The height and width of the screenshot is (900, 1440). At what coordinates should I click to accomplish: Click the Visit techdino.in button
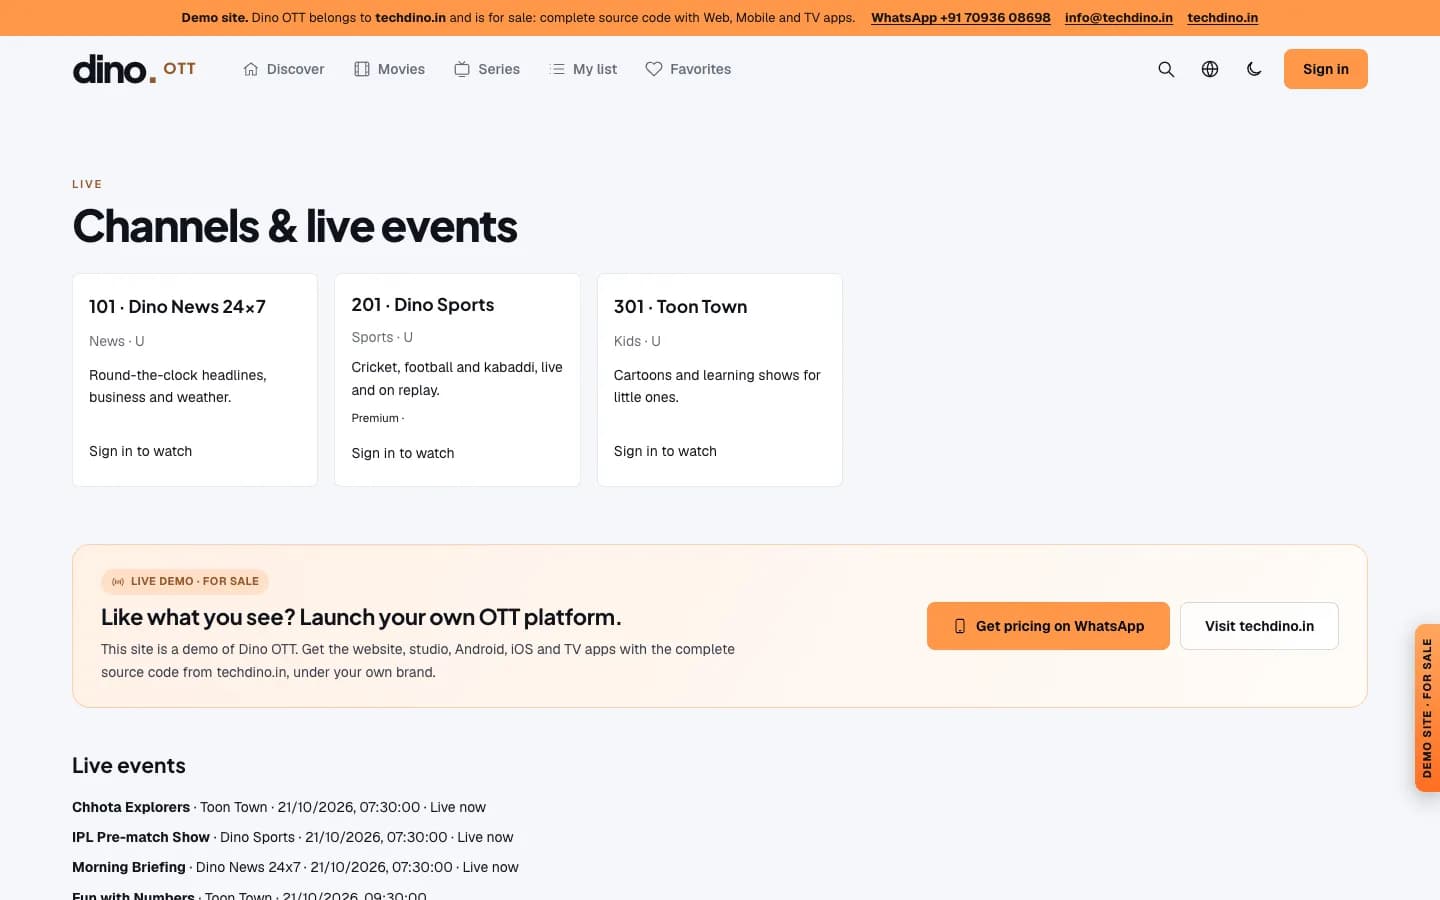1259,626
